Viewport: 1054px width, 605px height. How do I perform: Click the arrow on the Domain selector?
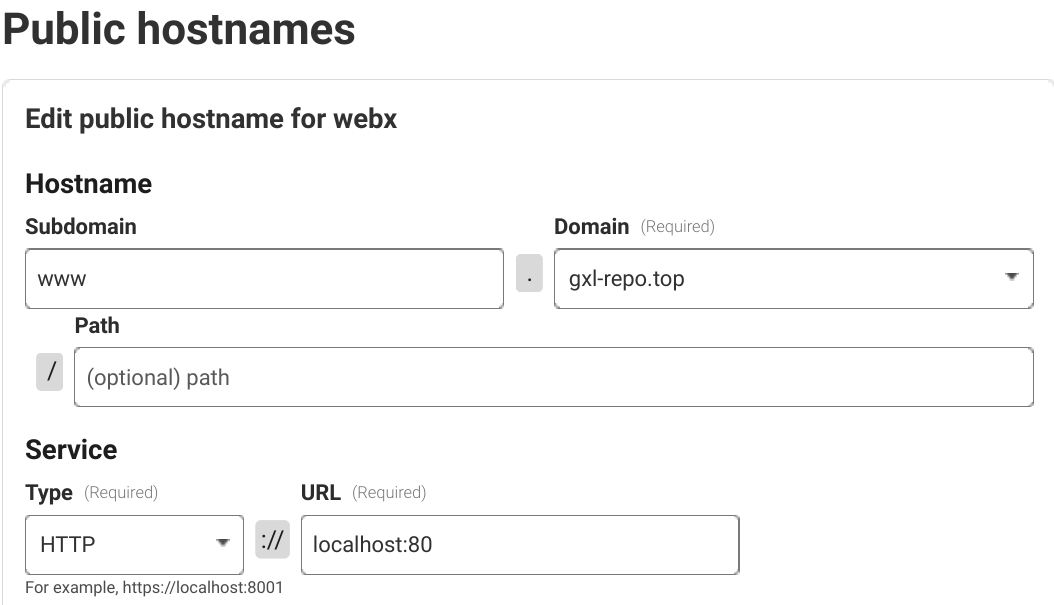1011,277
